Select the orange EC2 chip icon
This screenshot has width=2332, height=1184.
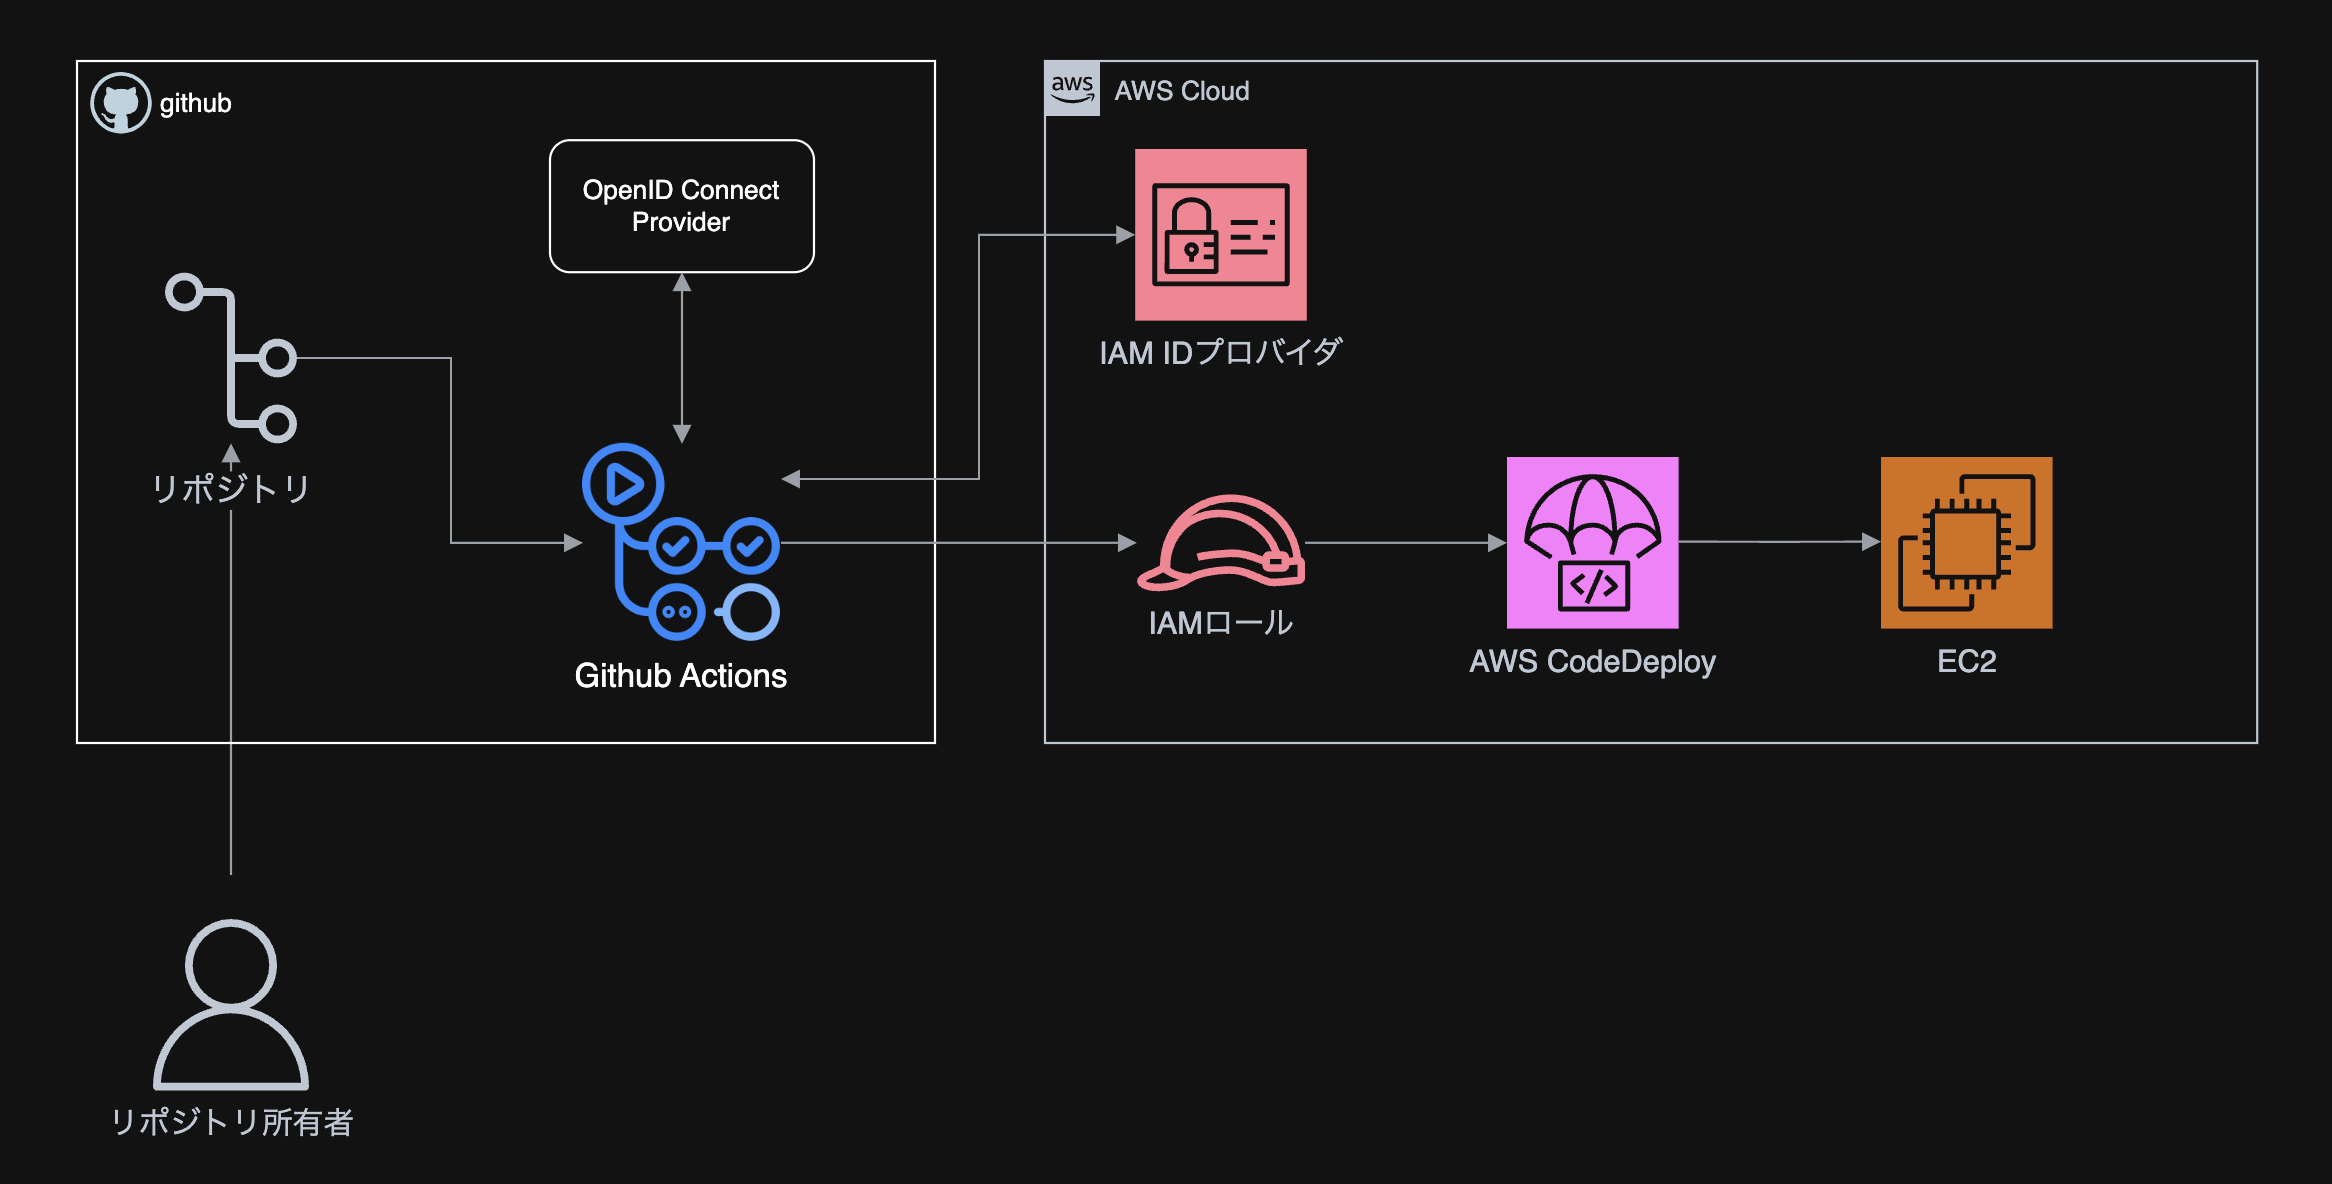coord(1966,543)
